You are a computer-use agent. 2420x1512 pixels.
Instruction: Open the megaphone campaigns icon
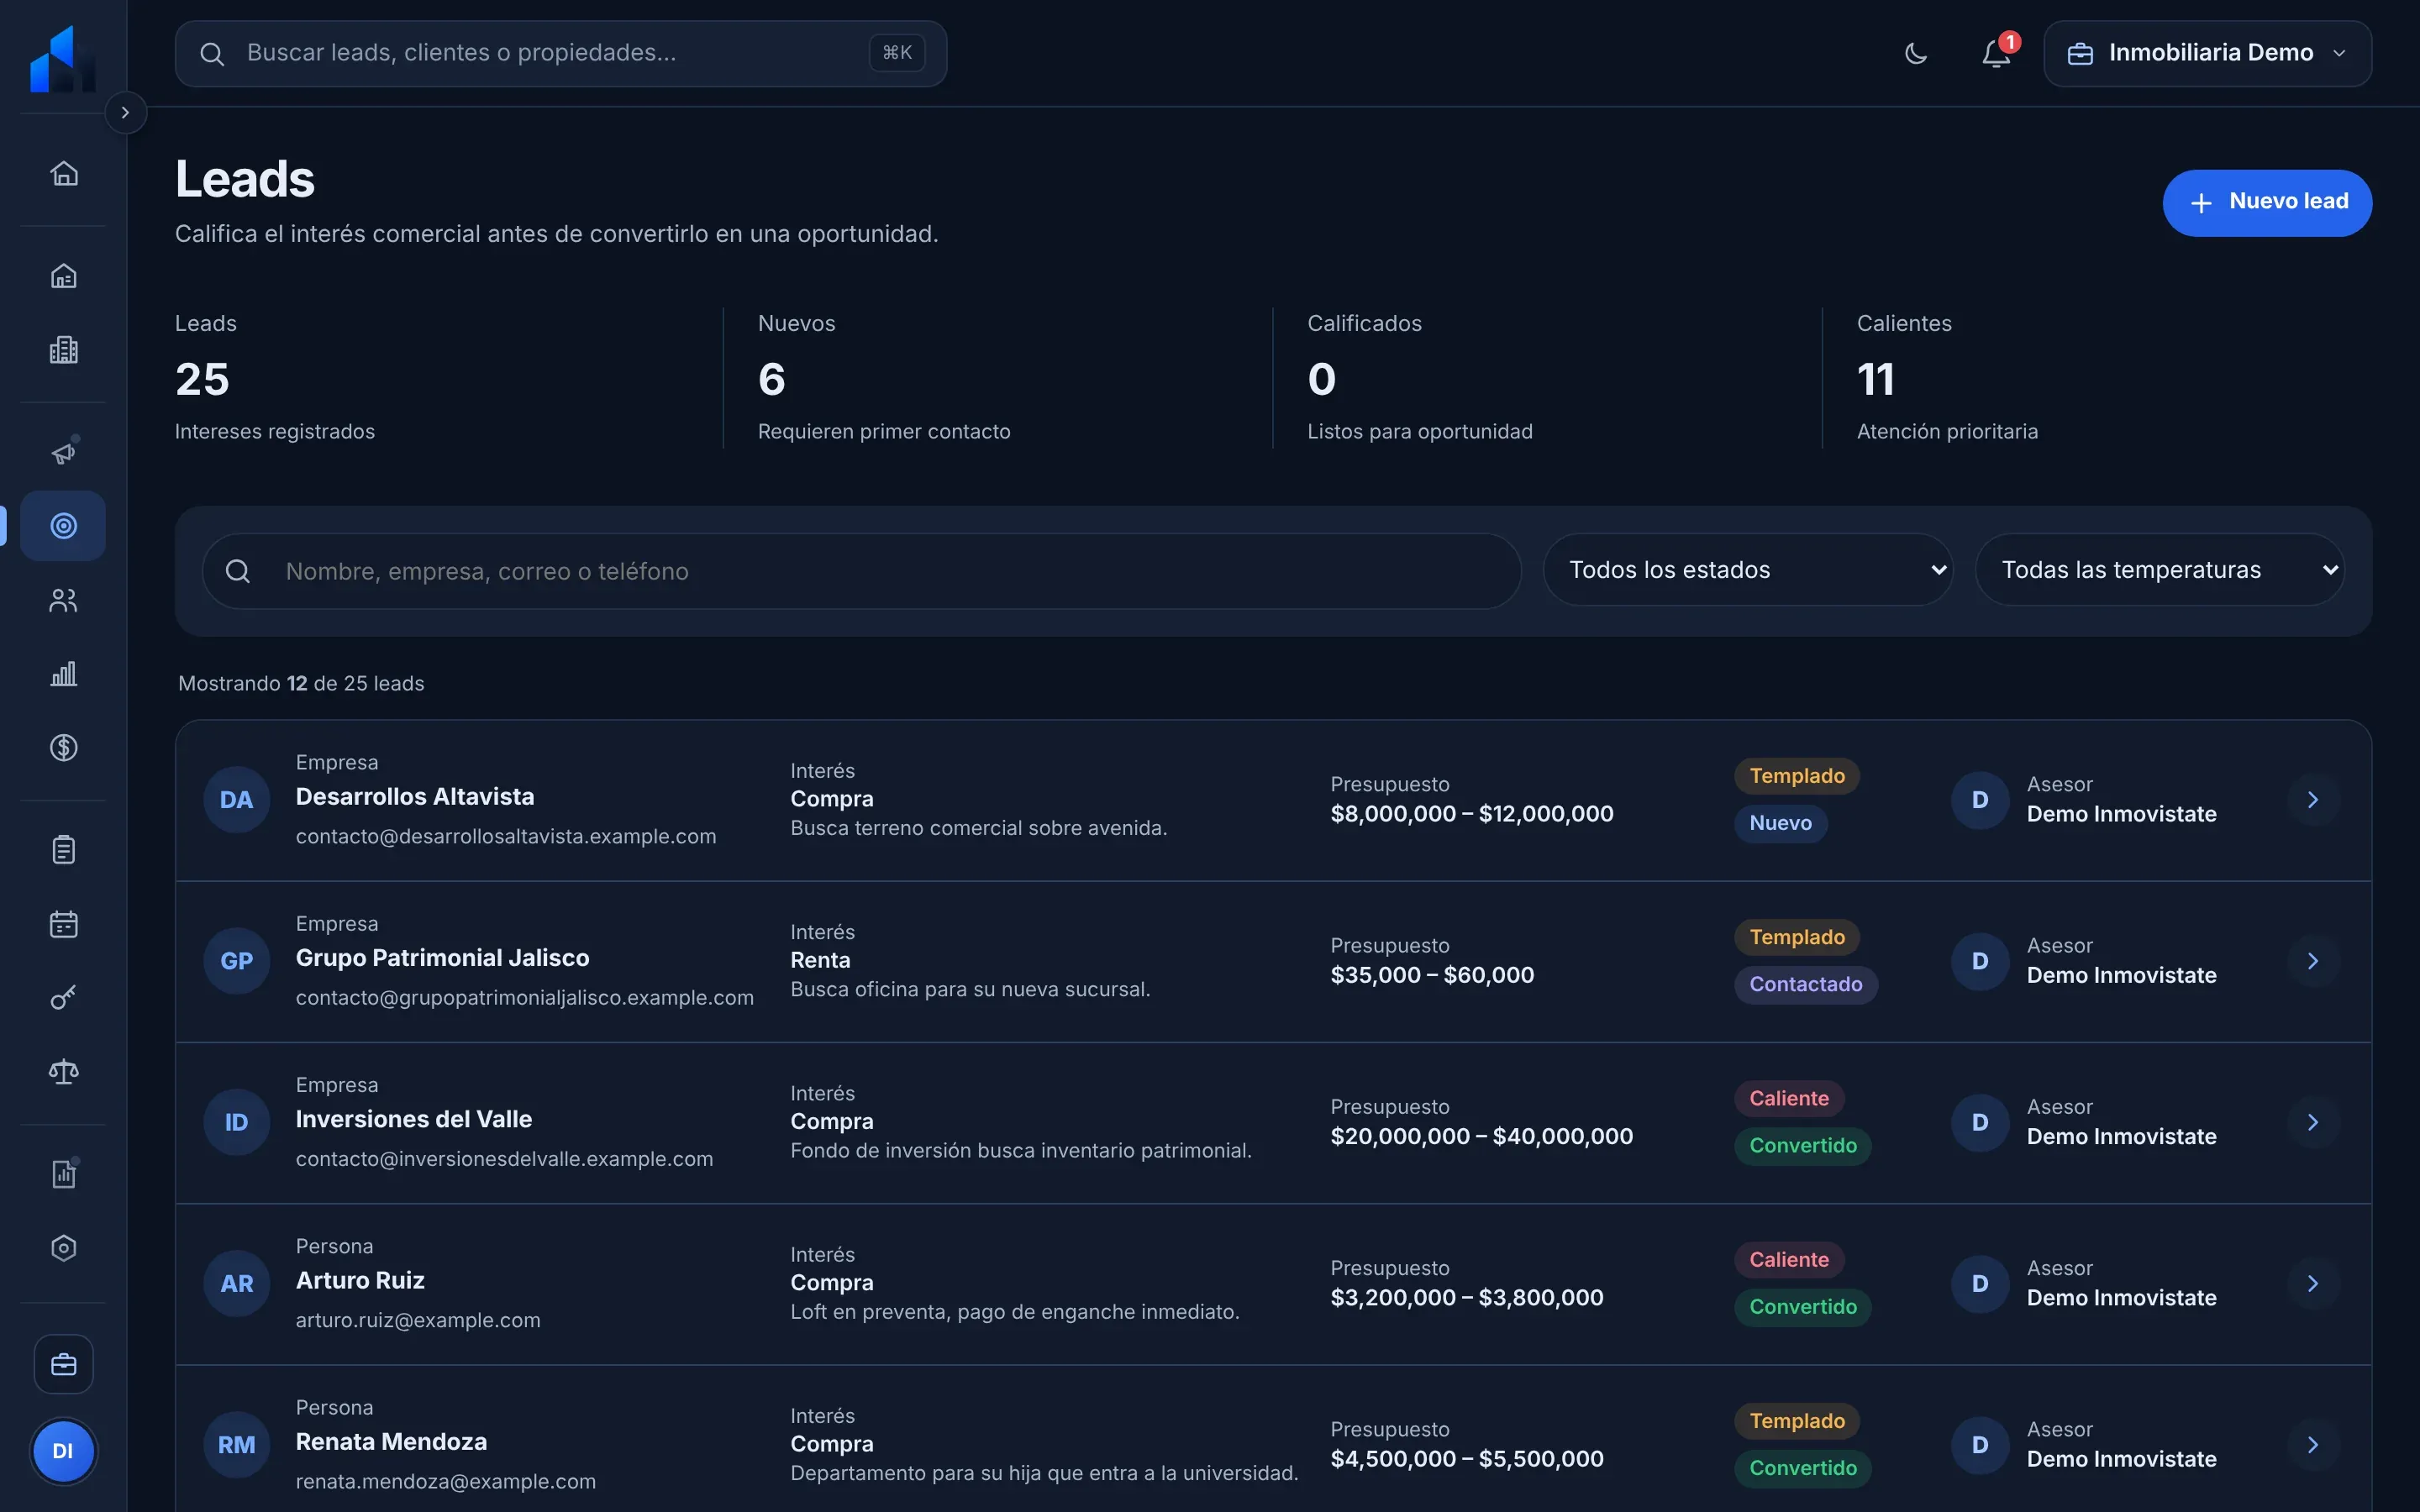tap(64, 453)
